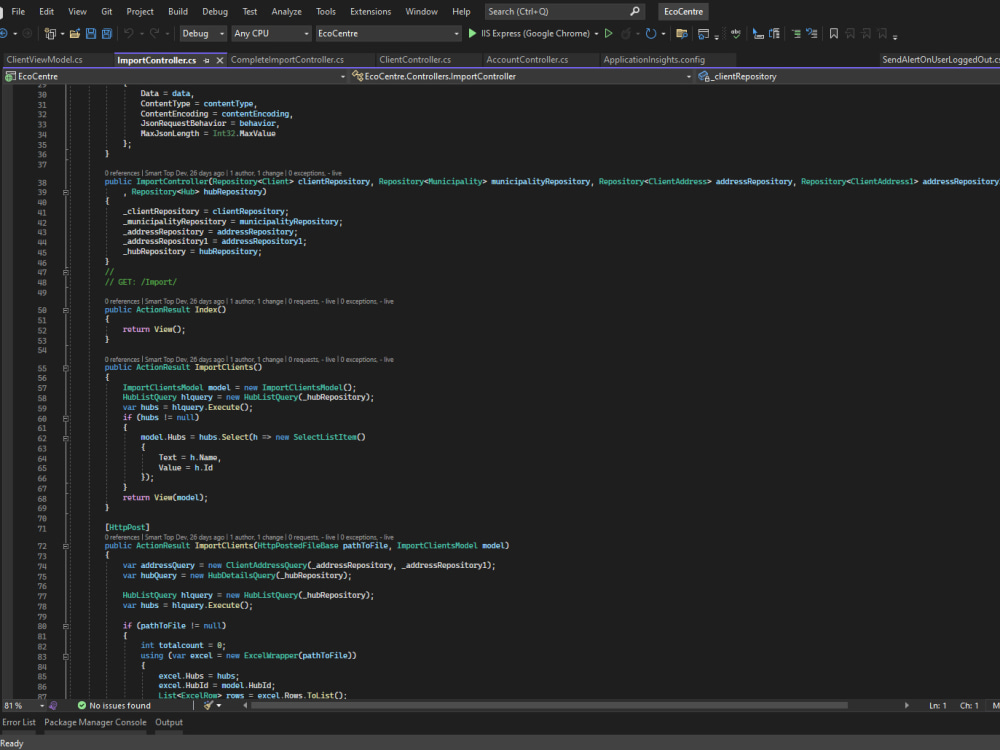Collapse the HttpPost ImportClients method at line 72
This screenshot has width=1000, height=750.
point(66,546)
